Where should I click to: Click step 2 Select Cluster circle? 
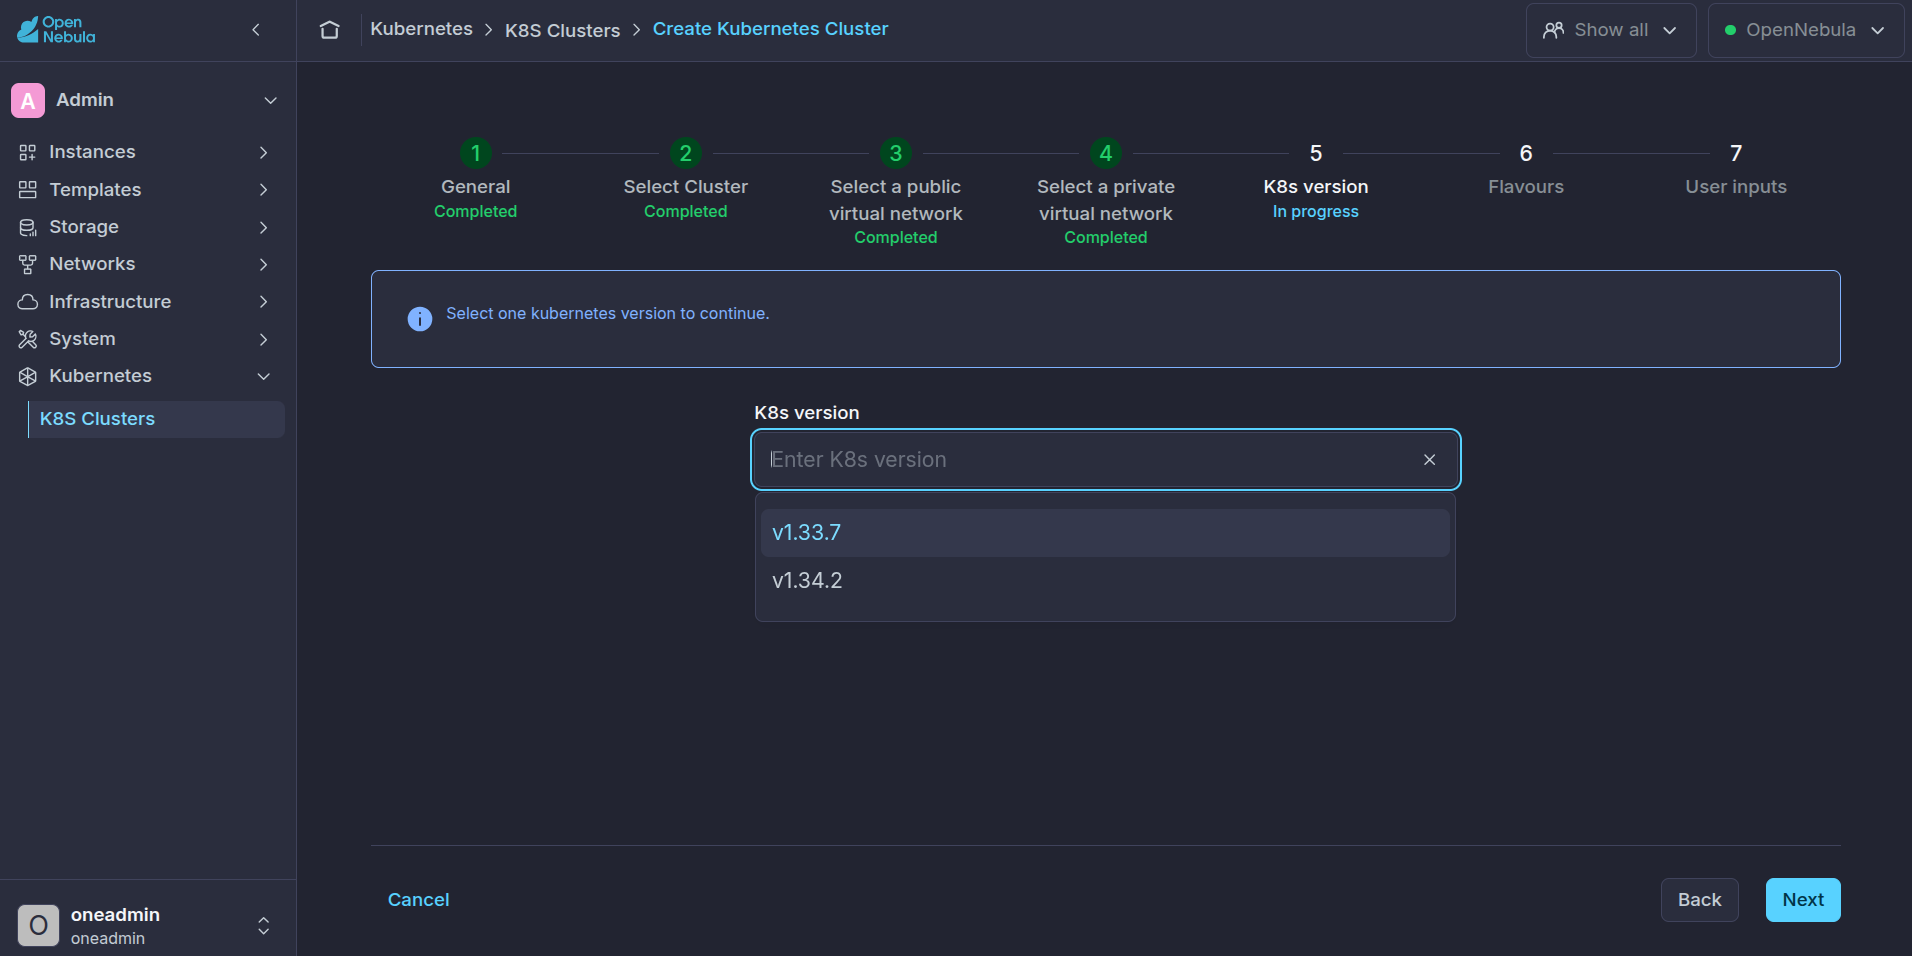(x=686, y=153)
